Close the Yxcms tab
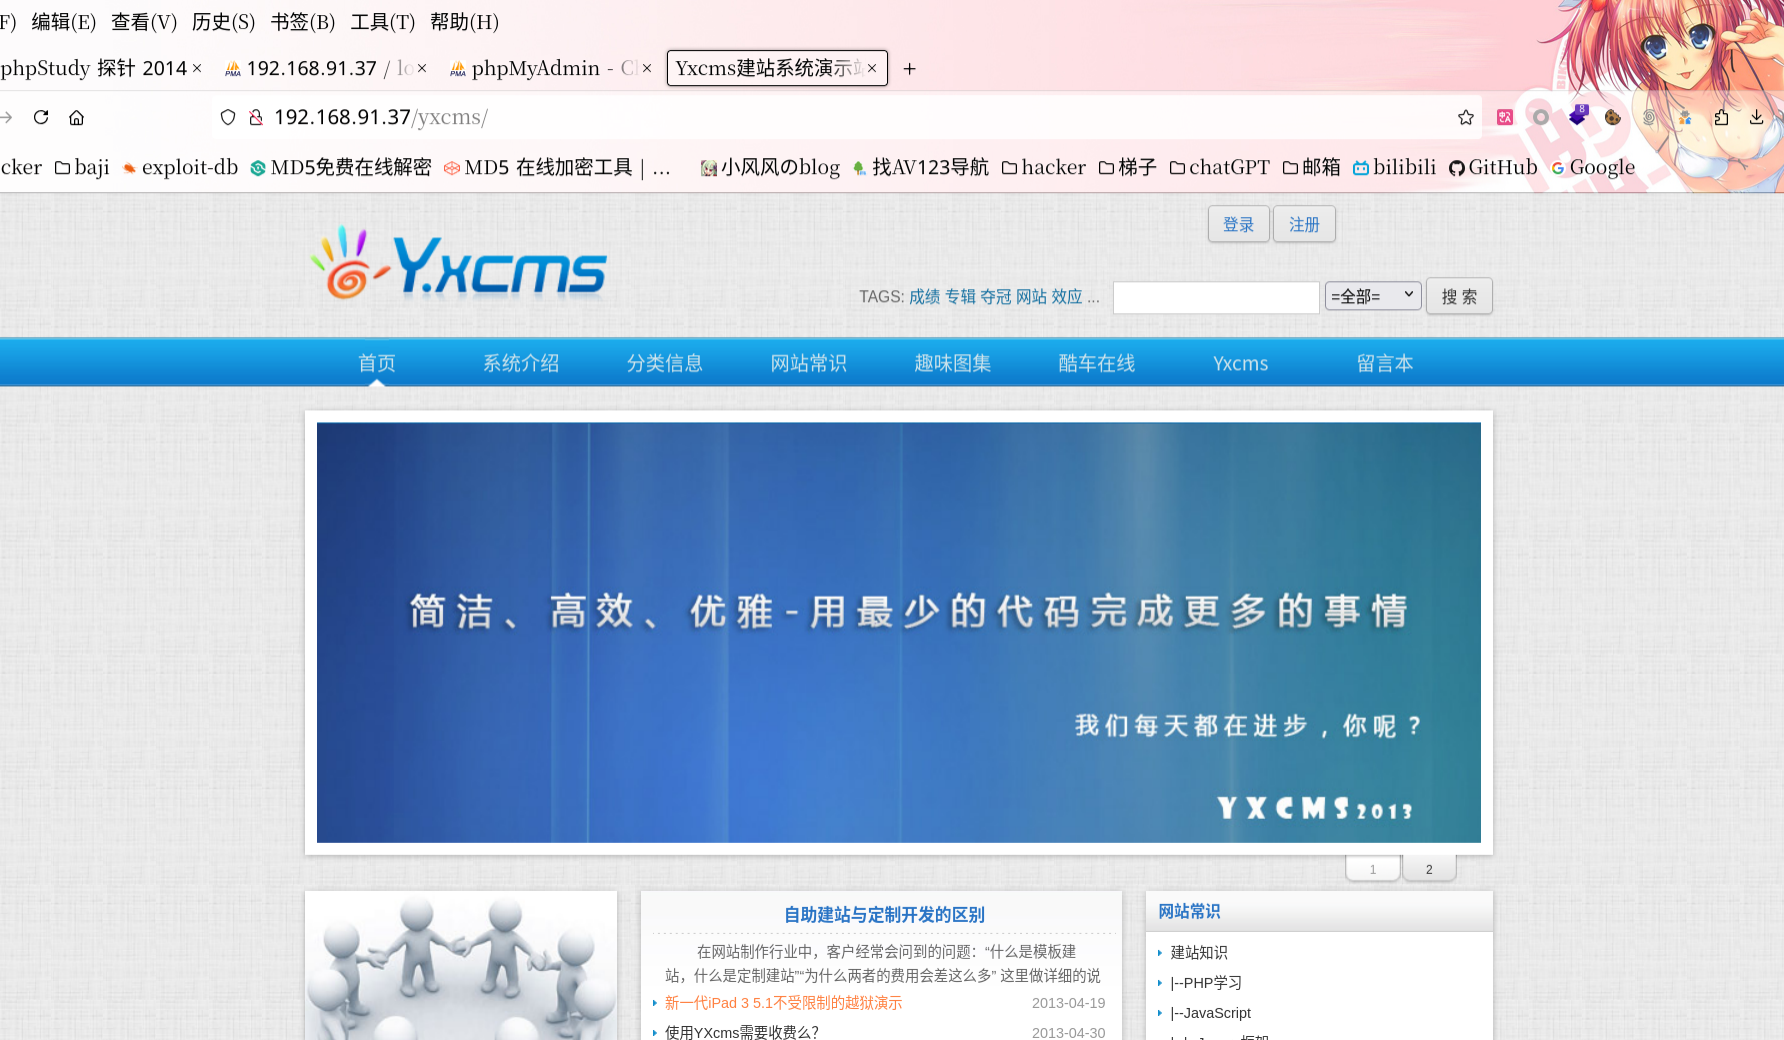 pyautogui.click(x=872, y=68)
